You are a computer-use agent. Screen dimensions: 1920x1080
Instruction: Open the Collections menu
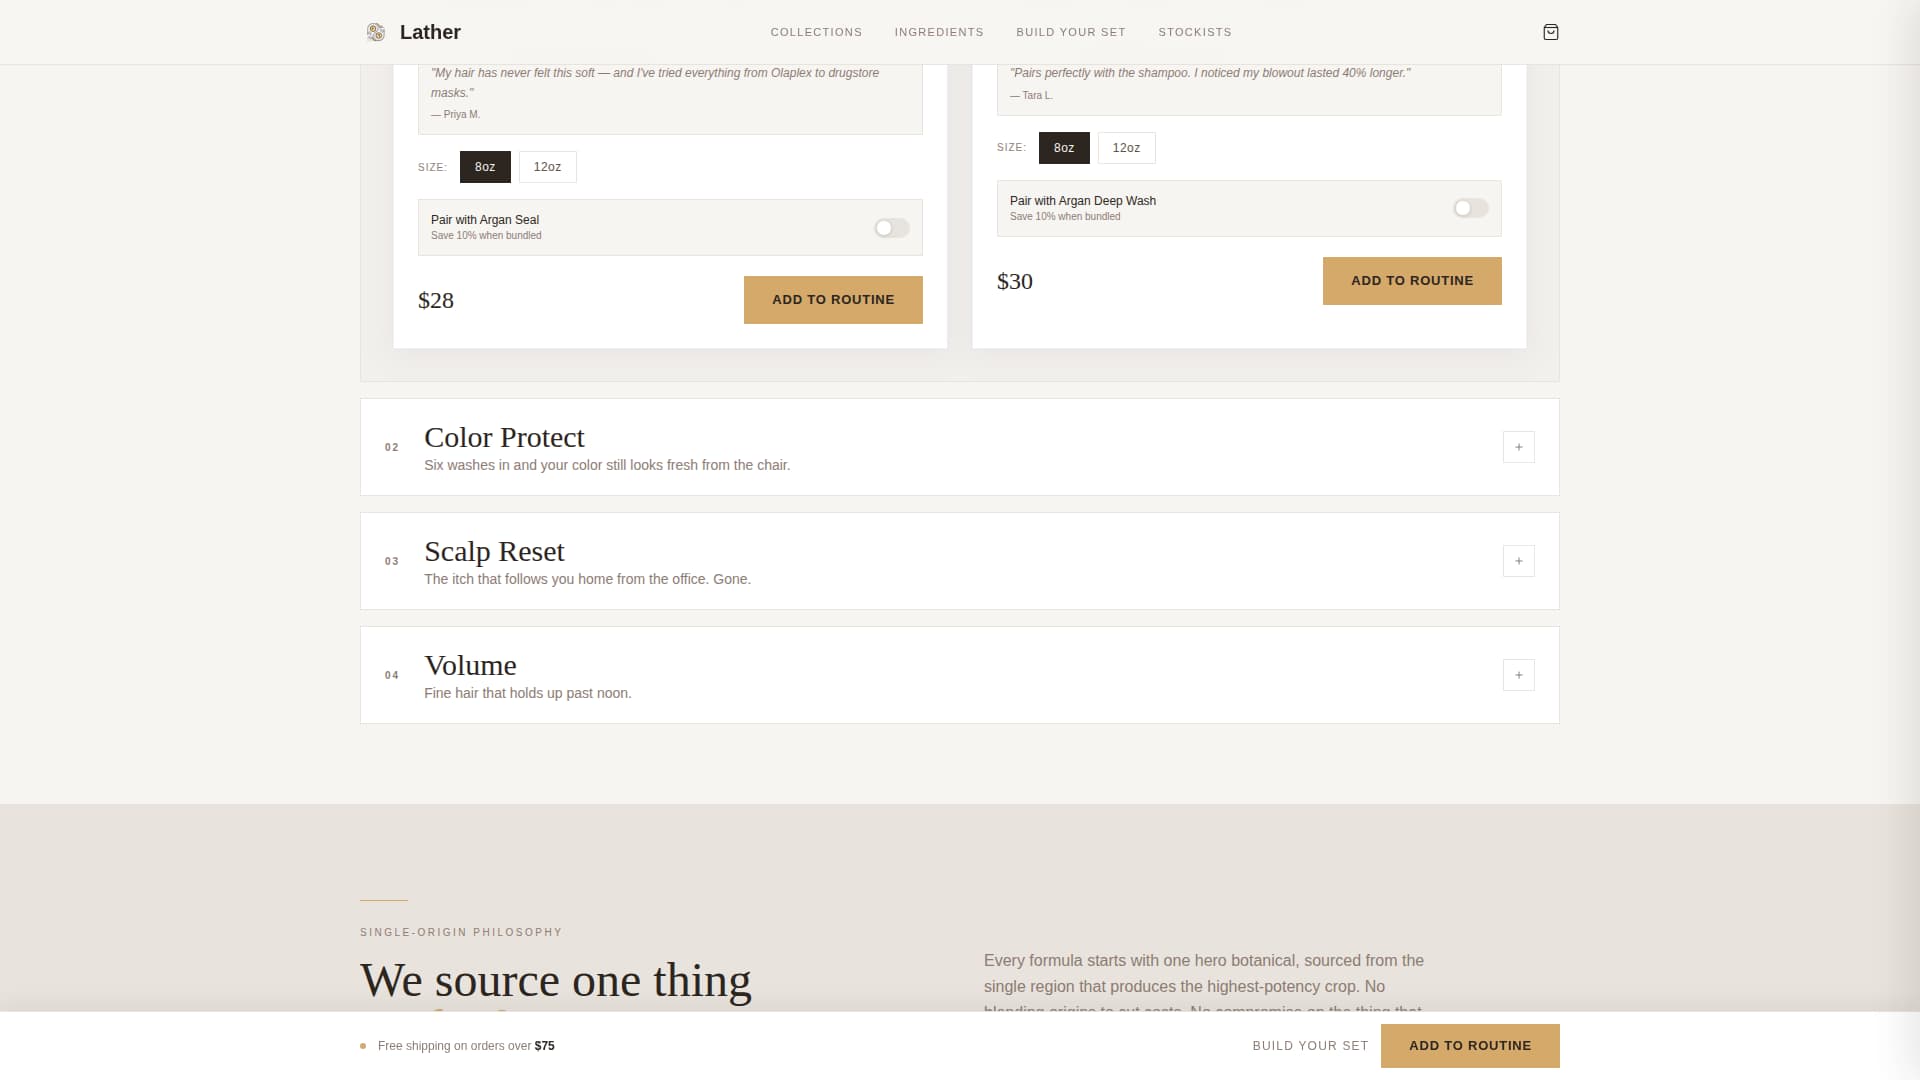coord(816,32)
